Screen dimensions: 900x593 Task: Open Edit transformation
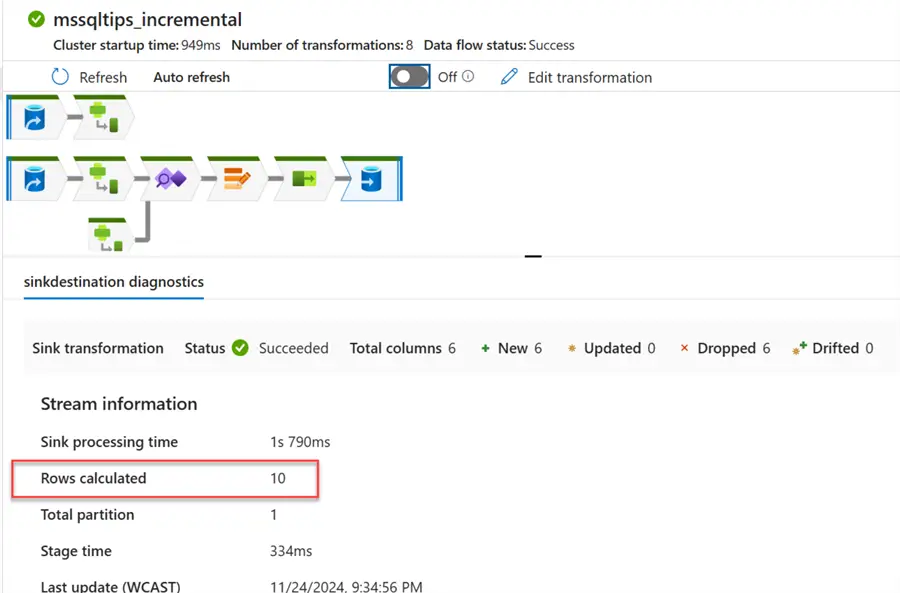[576, 77]
